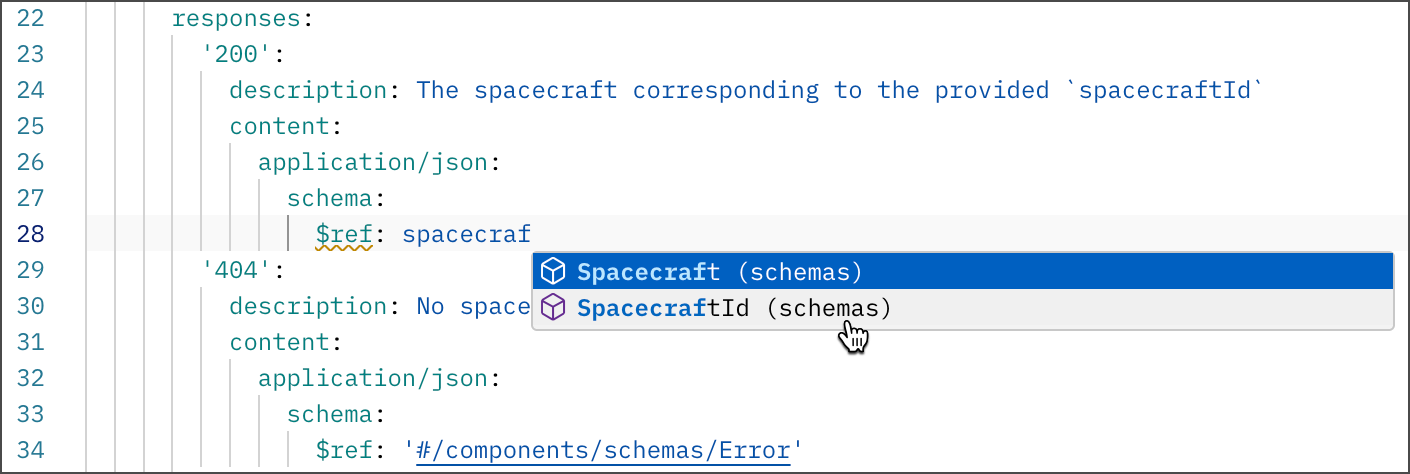Click line number 22 in the gutter
Viewport: 1410px width, 474px height.
coord(31,19)
